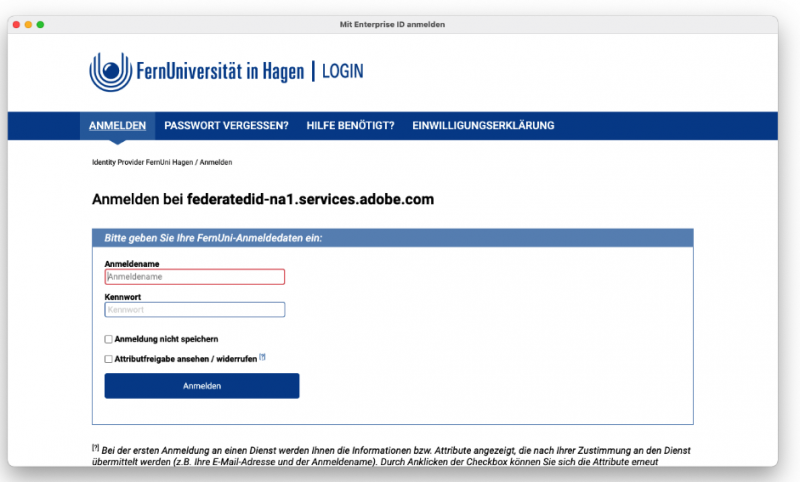800x482 pixels.
Task: Click the blue Anmelden submit button
Action: (x=202, y=386)
